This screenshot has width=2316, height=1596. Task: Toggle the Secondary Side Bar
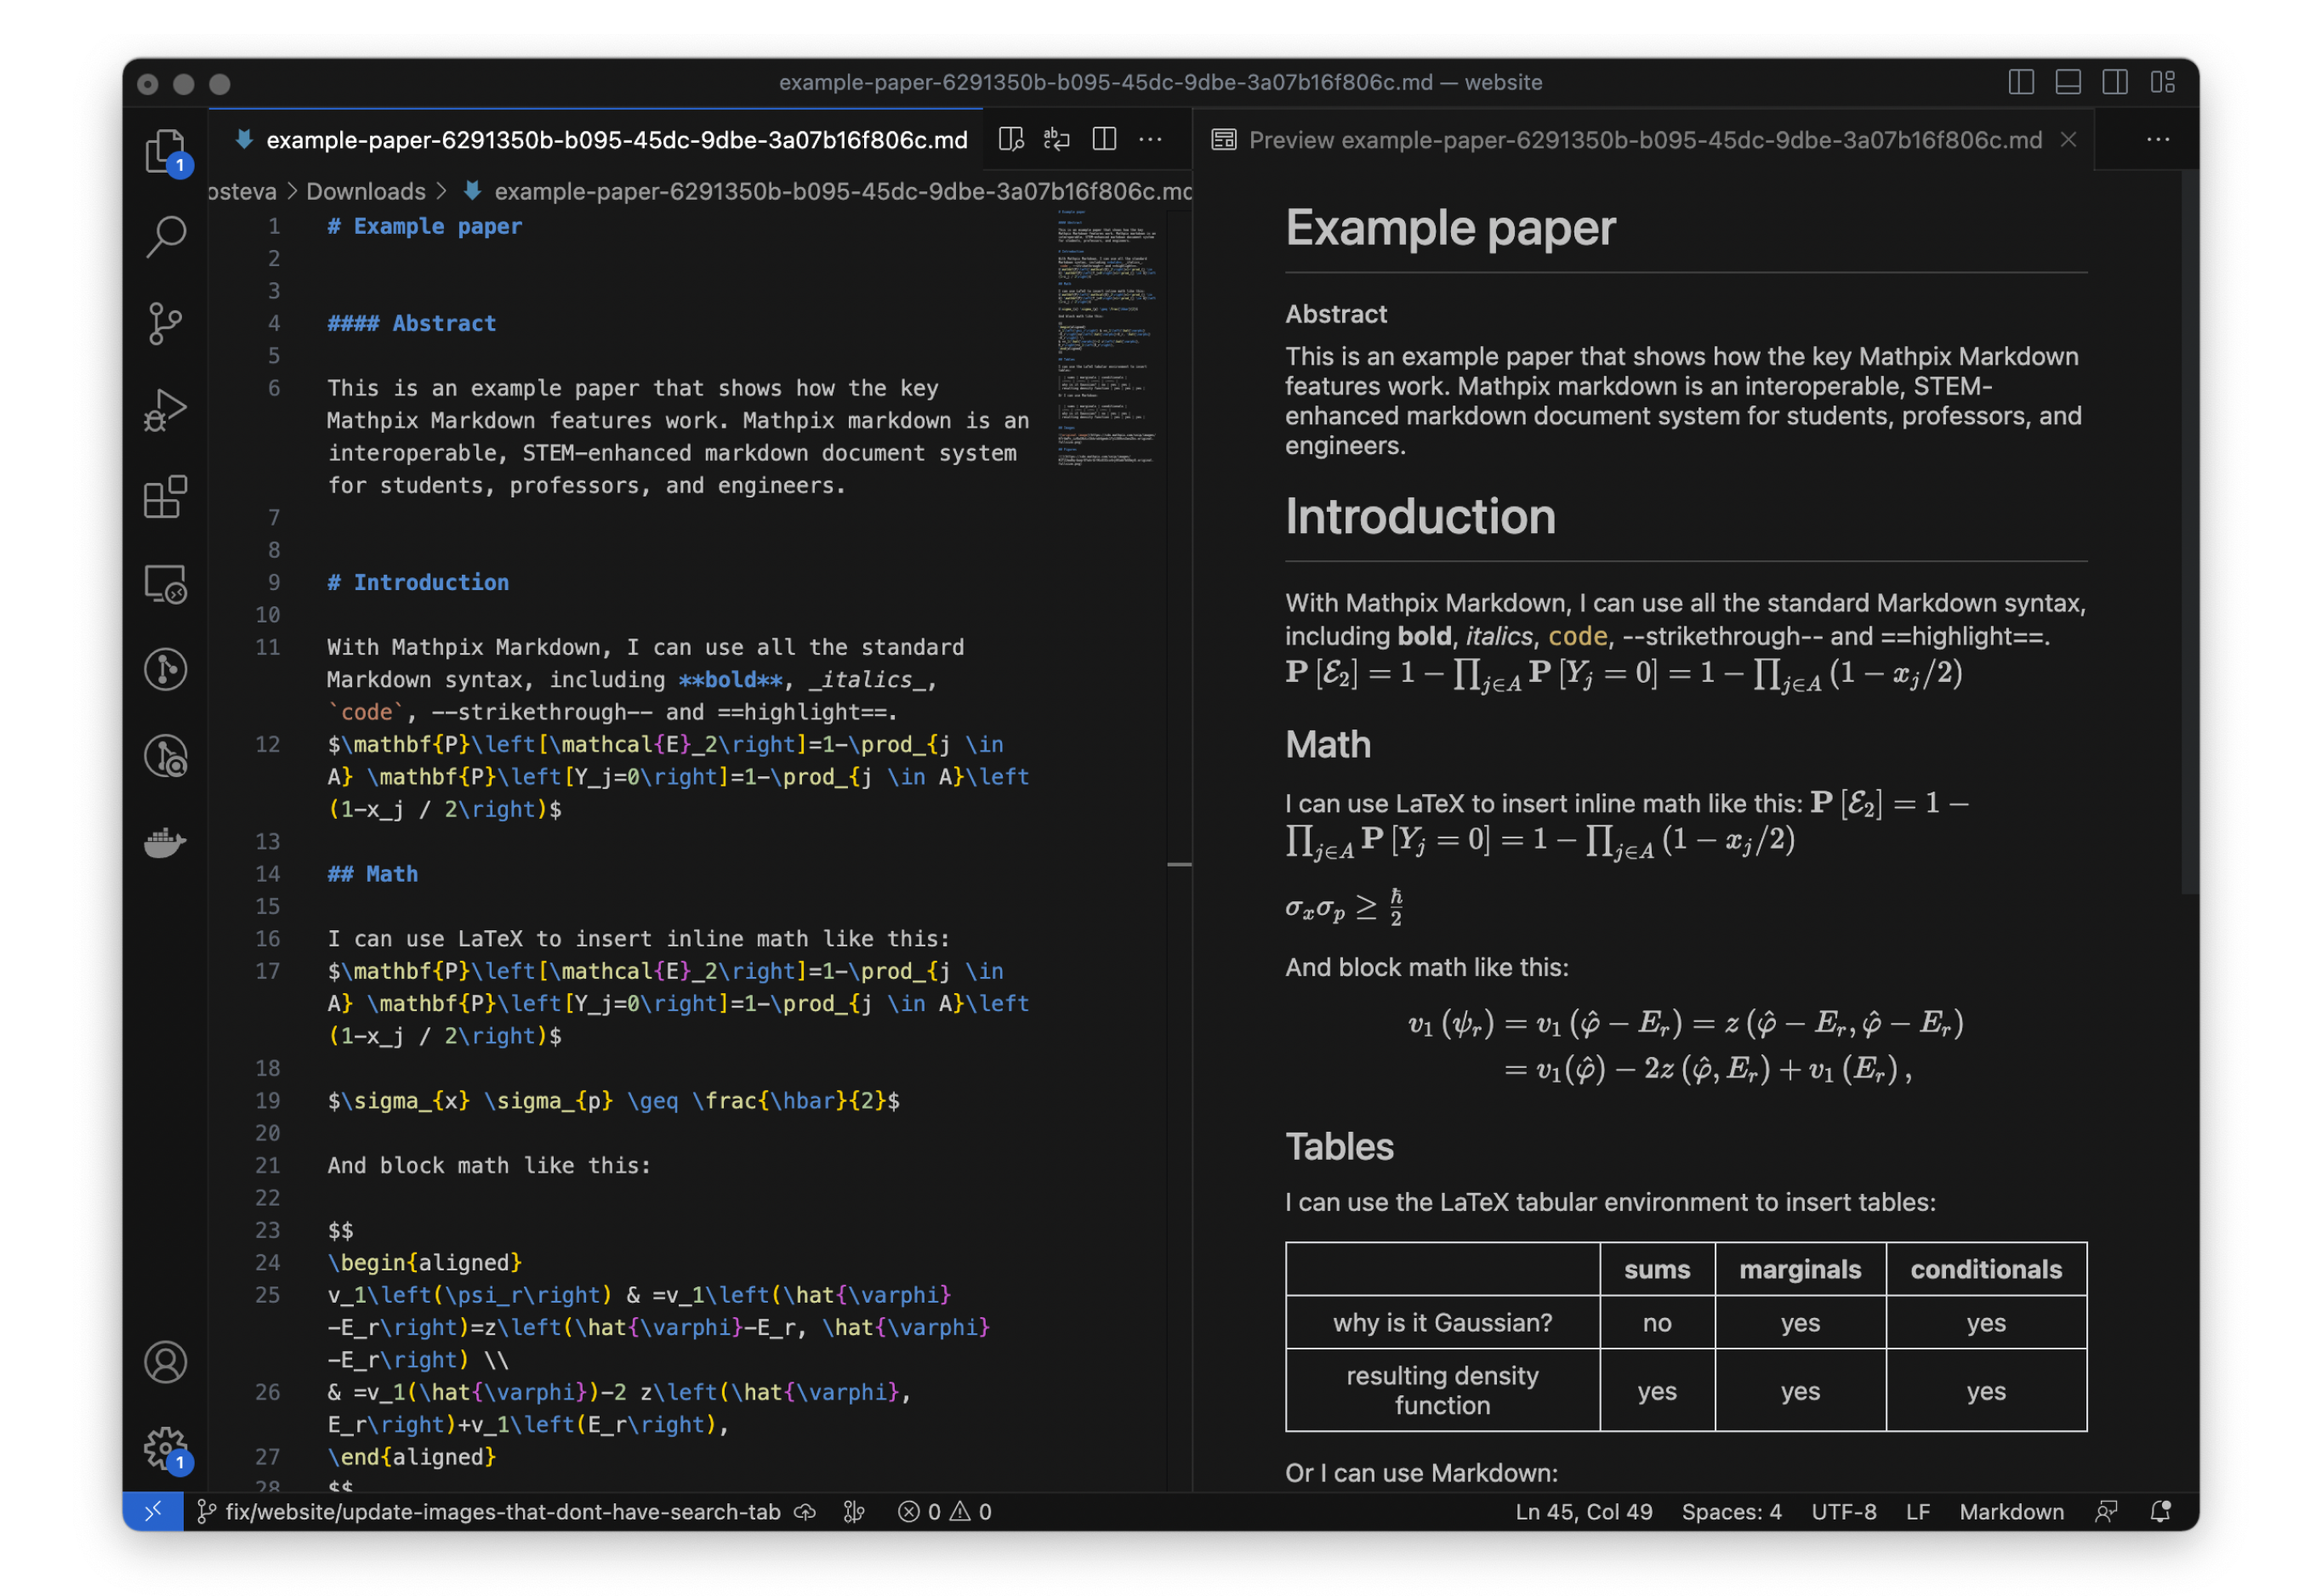point(2116,83)
